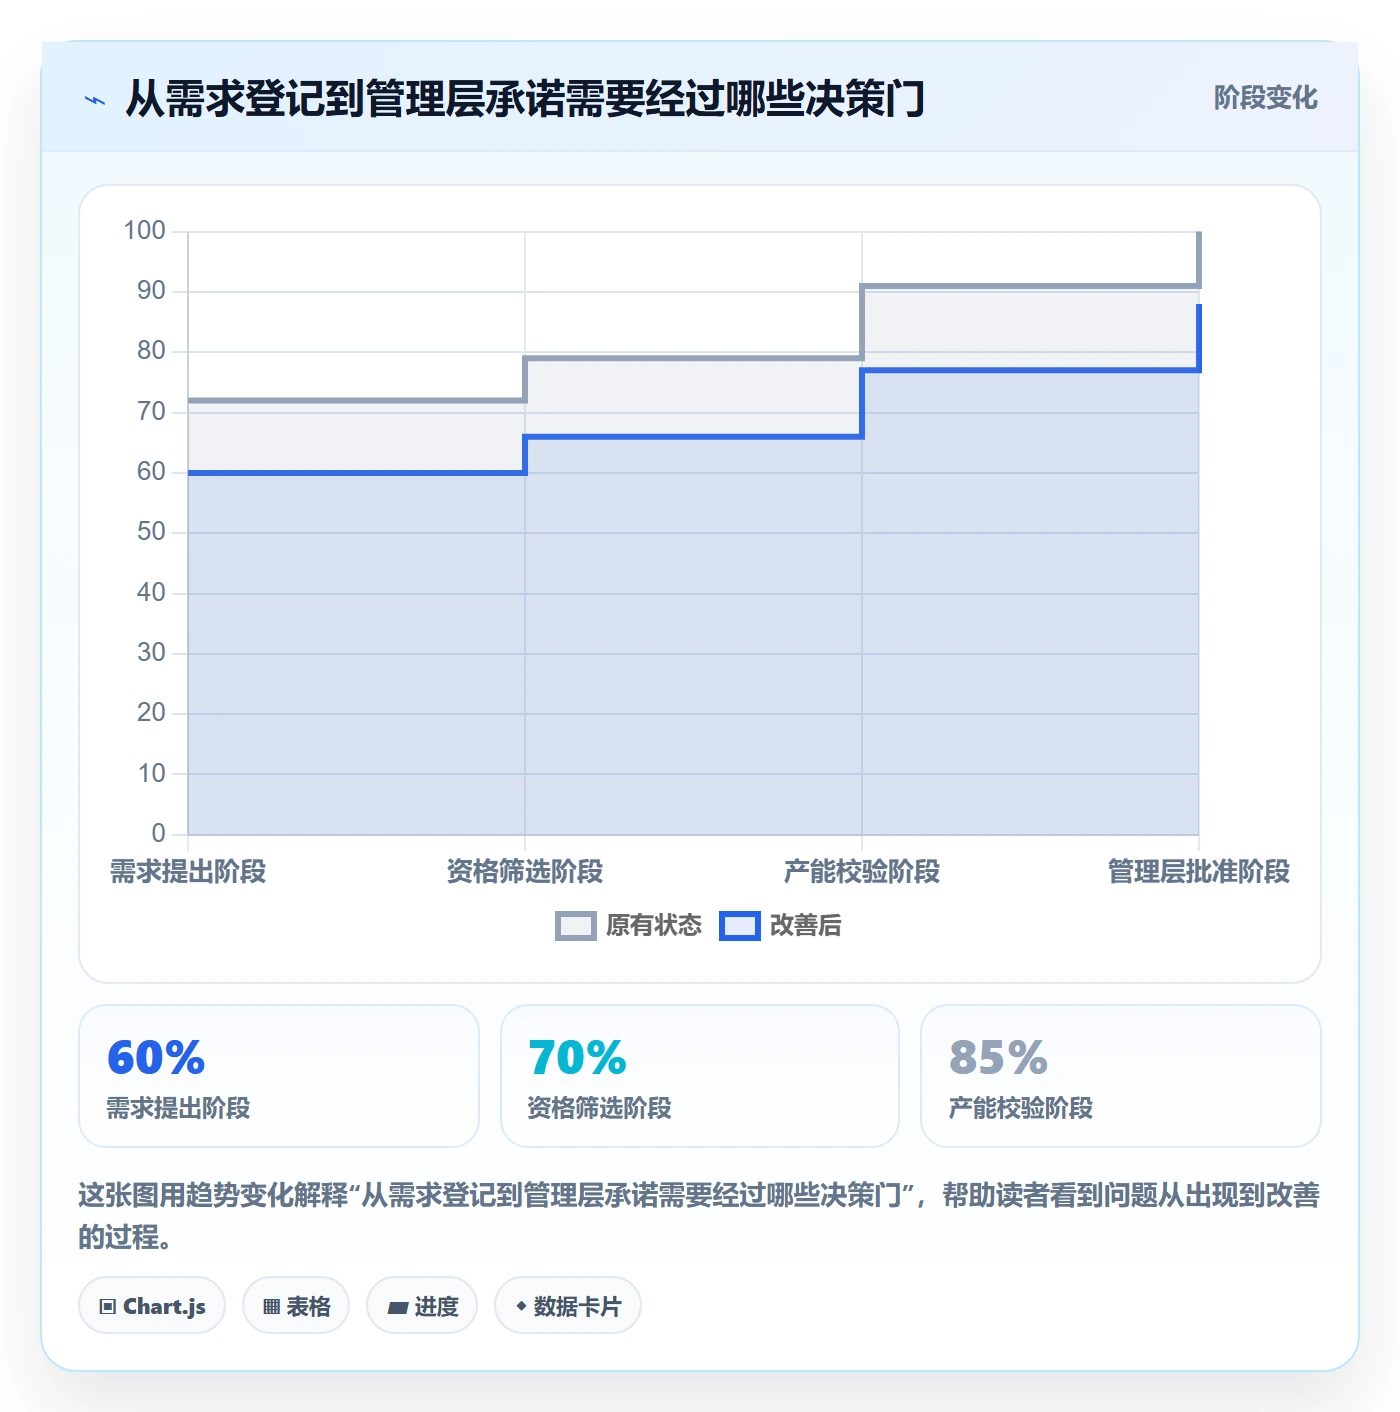
Task: Select the 进度 tag chip
Action: 422,1305
